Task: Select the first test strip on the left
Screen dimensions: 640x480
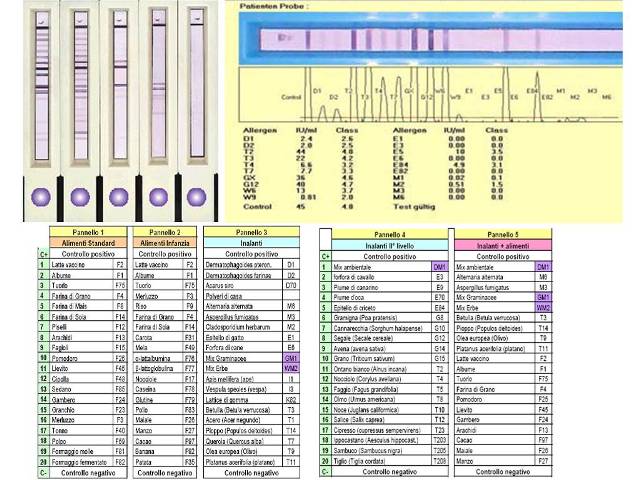Action: click(41, 86)
